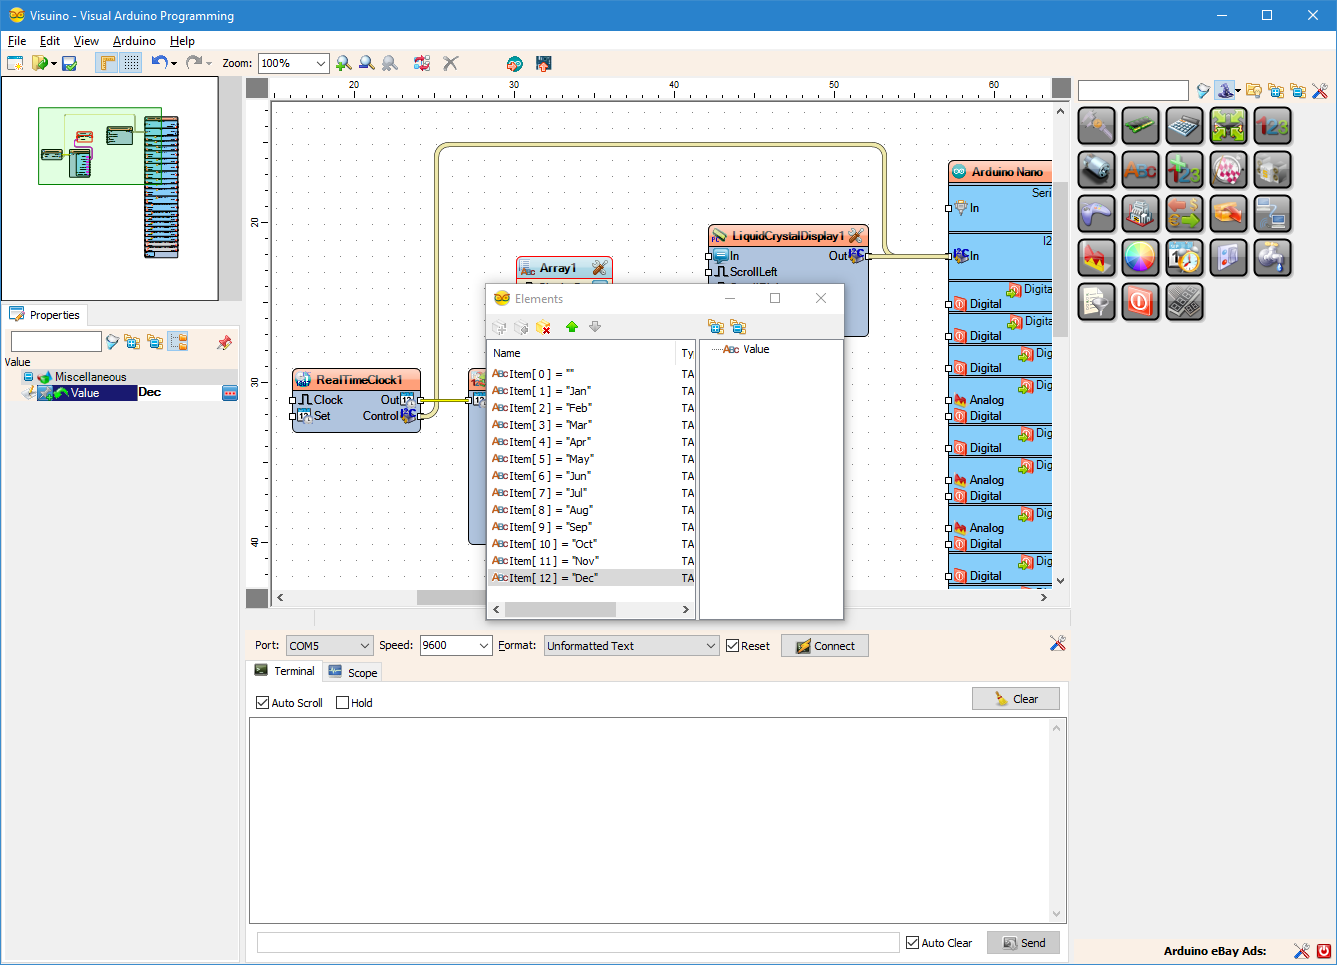The width and height of the screenshot is (1337, 965).
Task: Select the color wheel category icon
Action: (x=1140, y=258)
